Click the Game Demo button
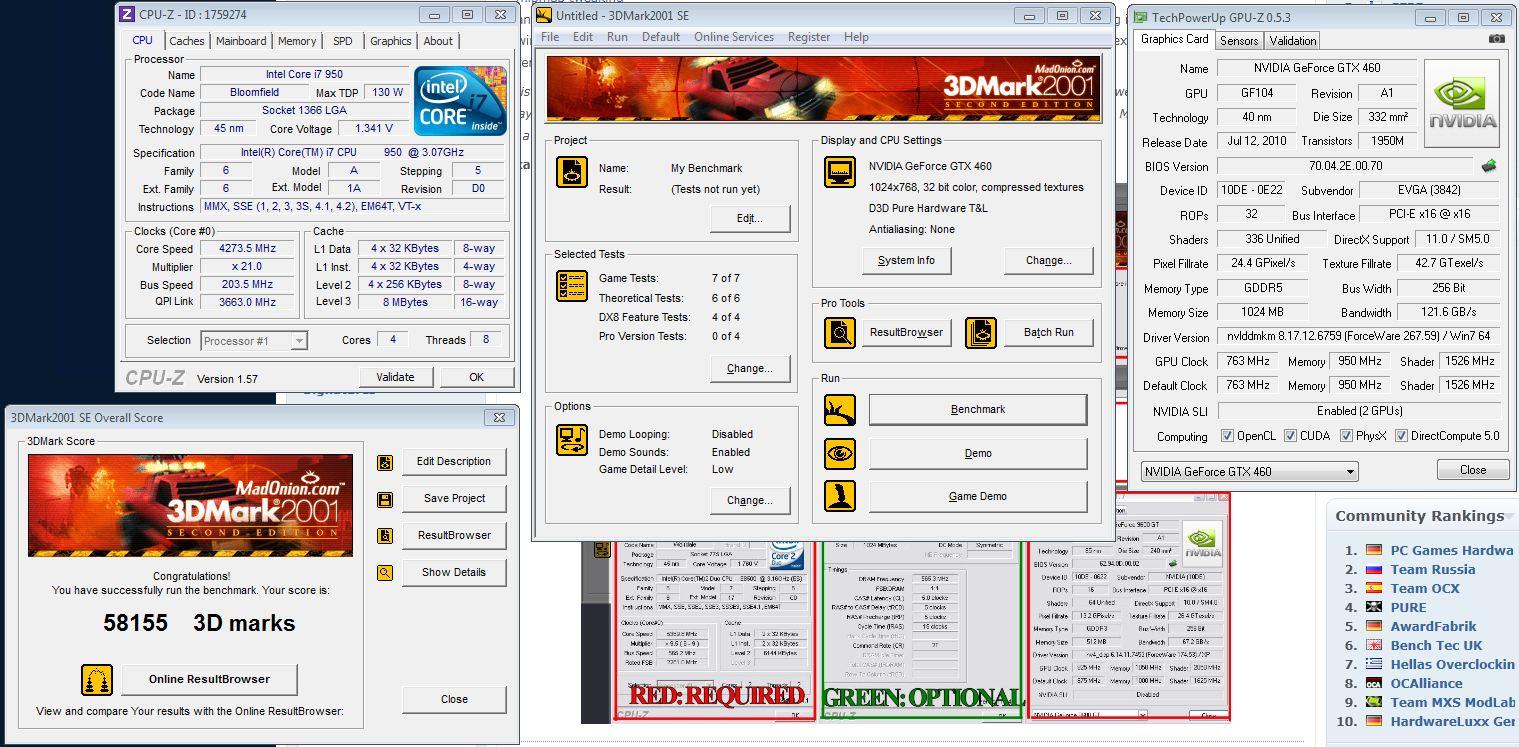 coord(978,496)
